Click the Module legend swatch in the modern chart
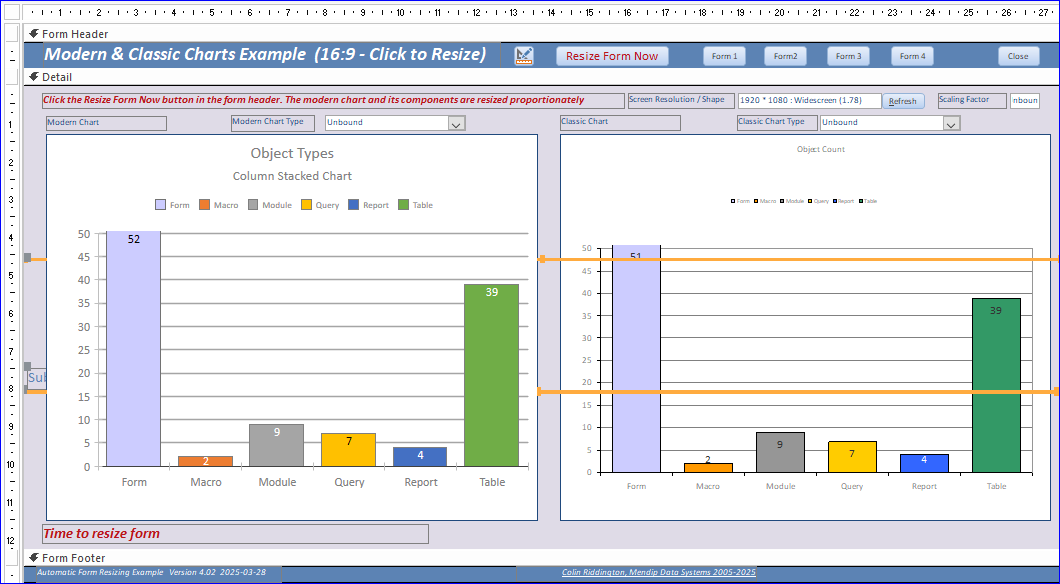 tap(254, 205)
